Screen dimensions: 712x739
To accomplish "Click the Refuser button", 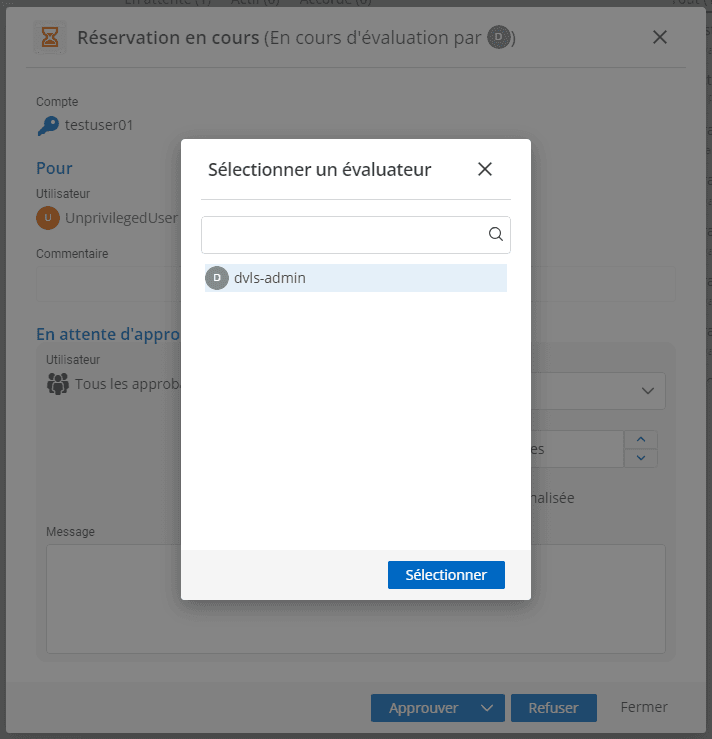I will click(x=553, y=708).
